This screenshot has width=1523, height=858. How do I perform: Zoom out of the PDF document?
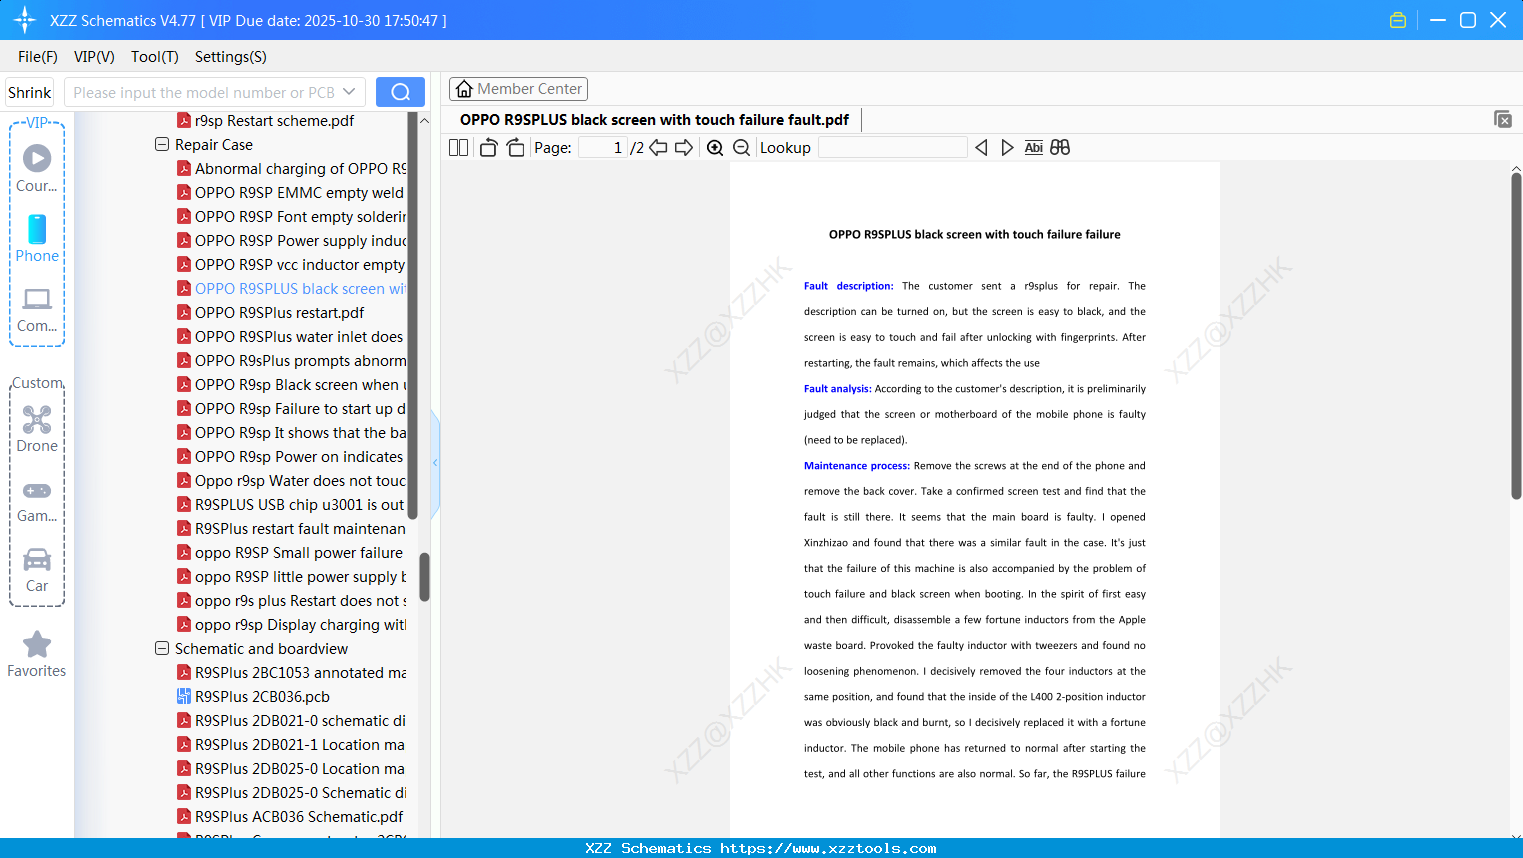(x=742, y=148)
